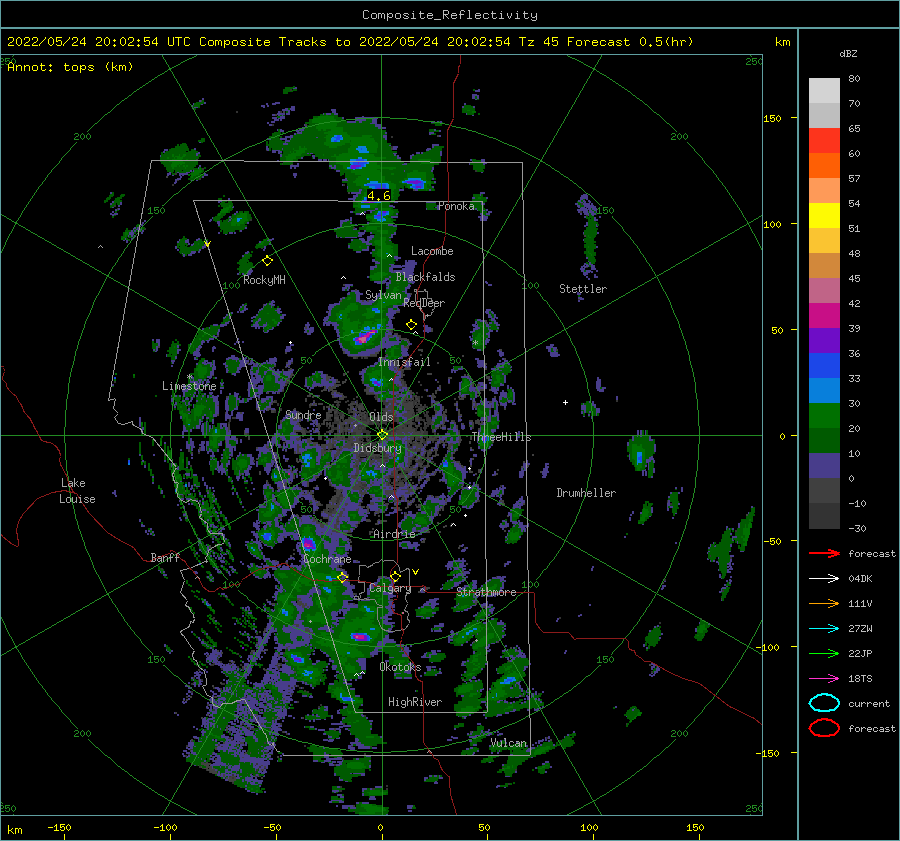Click the Sundre town label
Screen dimensions: 900x841
pyautogui.click(x=303, y=415)
